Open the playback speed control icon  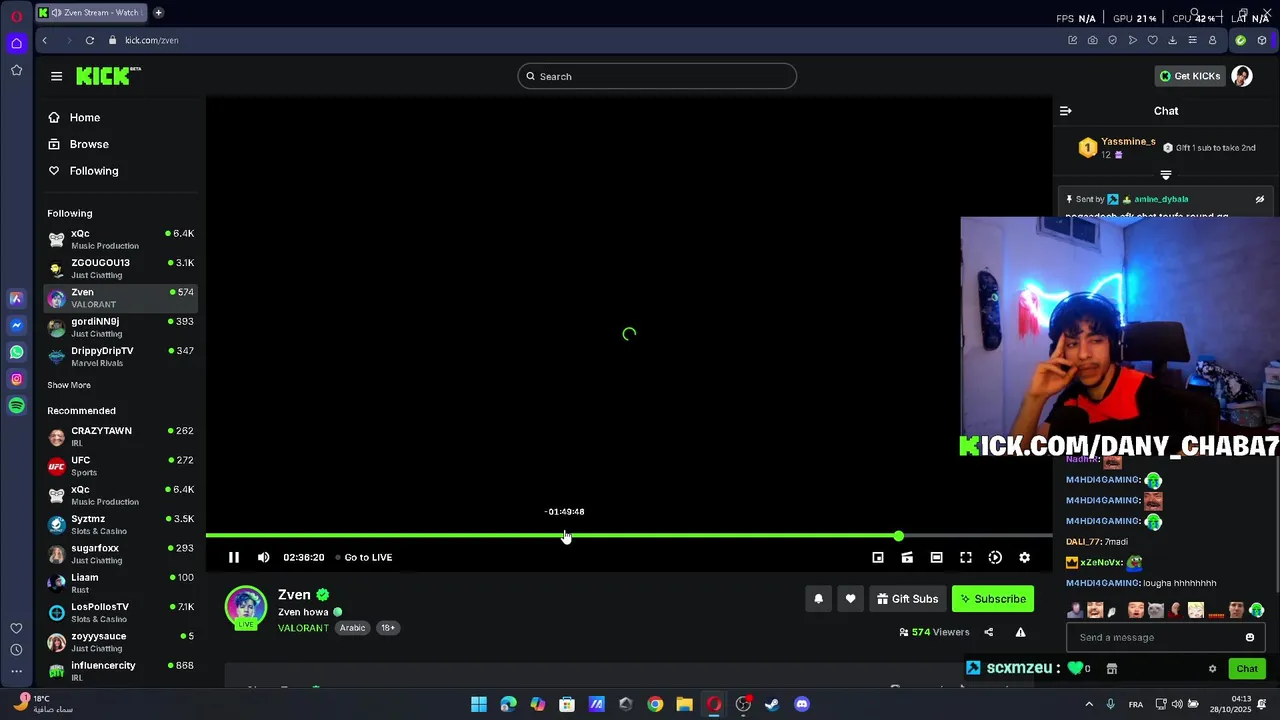995,557
